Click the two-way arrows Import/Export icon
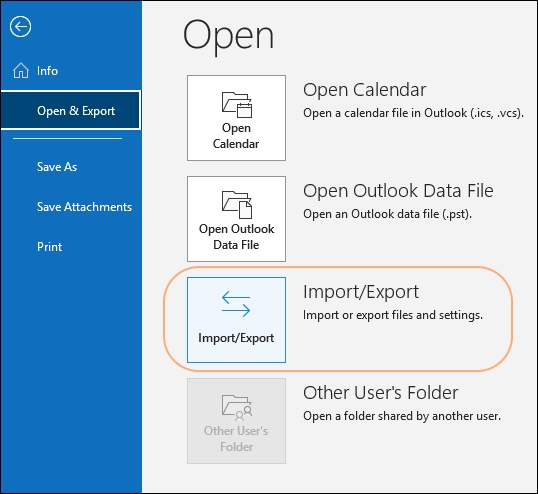 pos(236,304)
